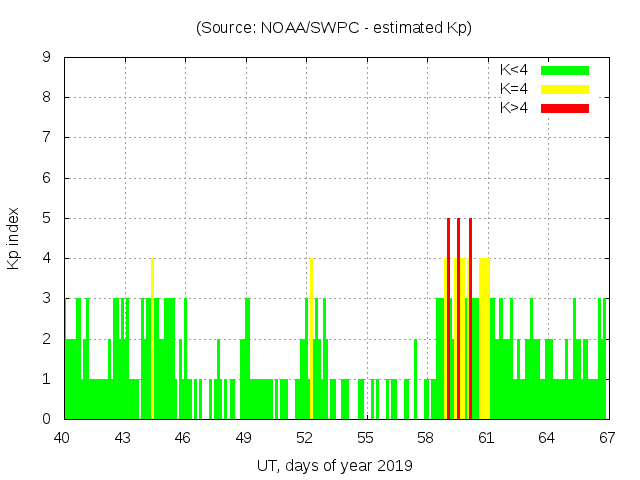
Task: Click the NOAA/SWPC source chart title
Action: (334, 27)
